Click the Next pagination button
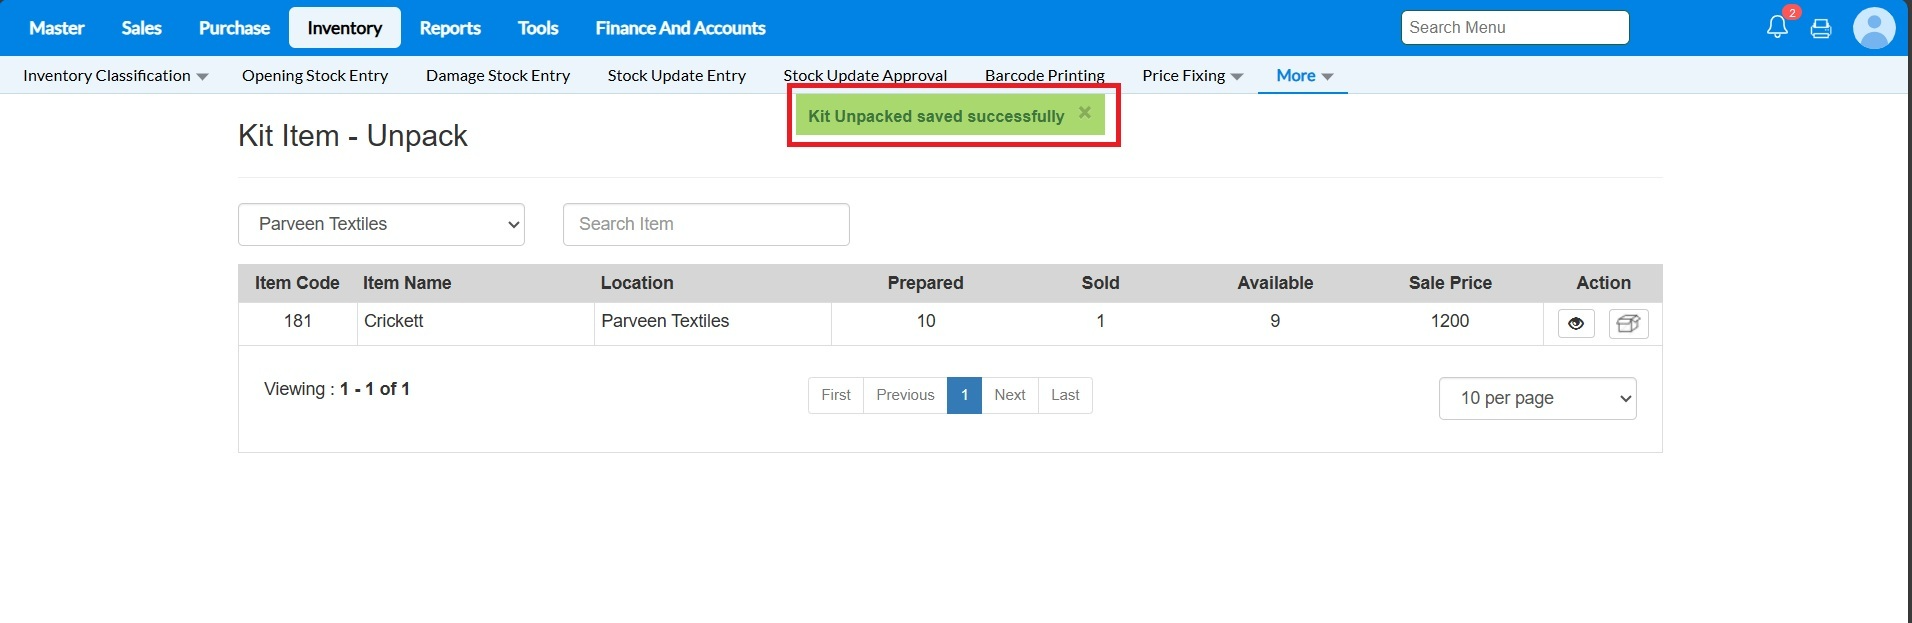This screenshot has height=623, width=1912. [1009, 395]
